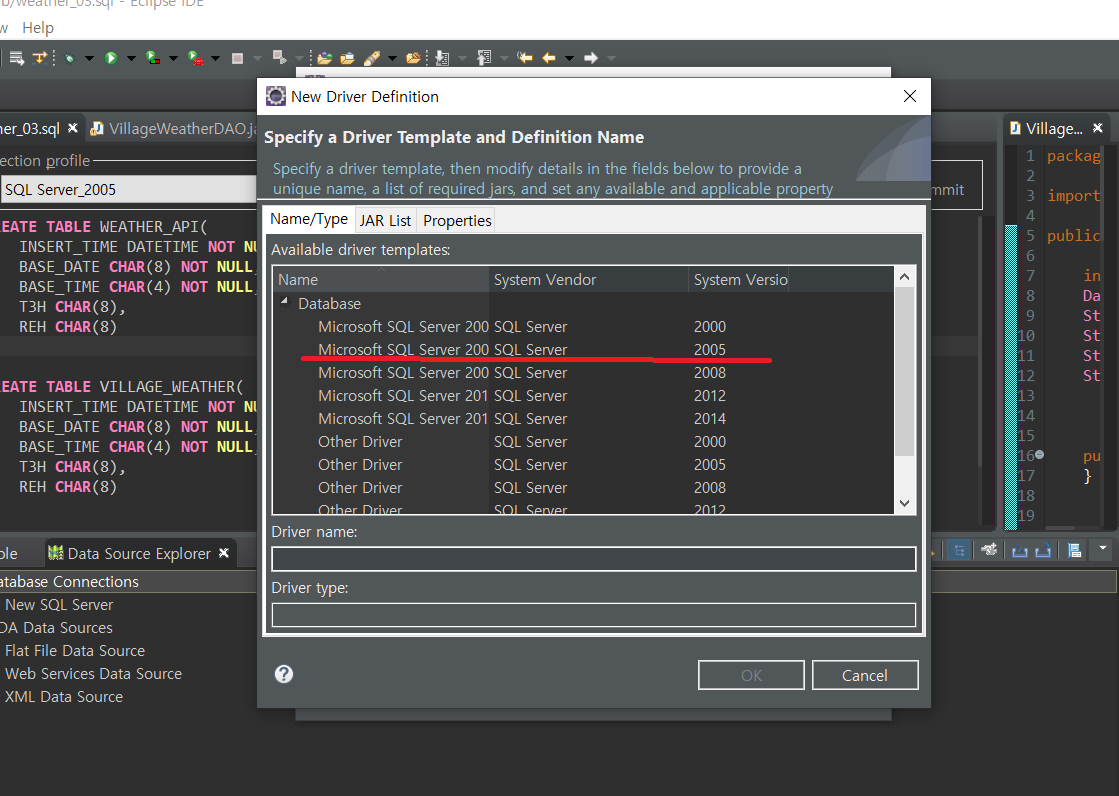Open the Back history dropdown arrow
1119x796 pixels.
[569, 59]
